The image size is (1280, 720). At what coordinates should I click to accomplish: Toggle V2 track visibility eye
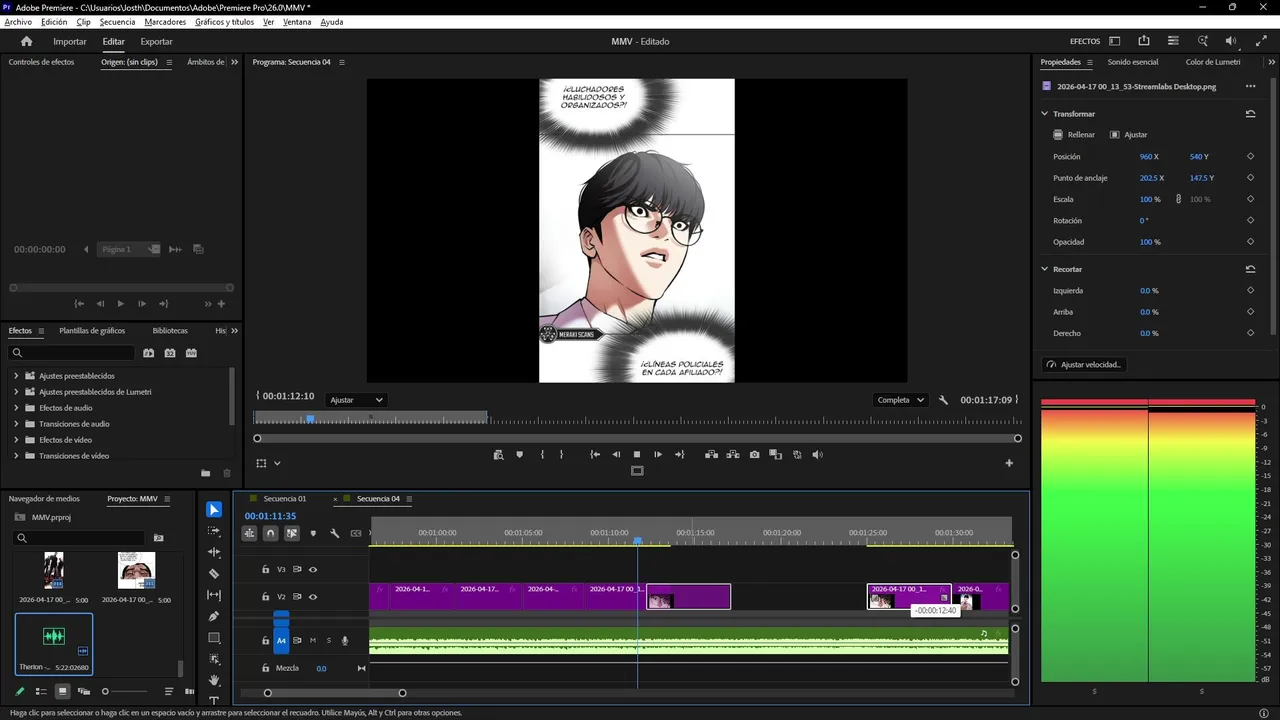click(x=313, y=597)
